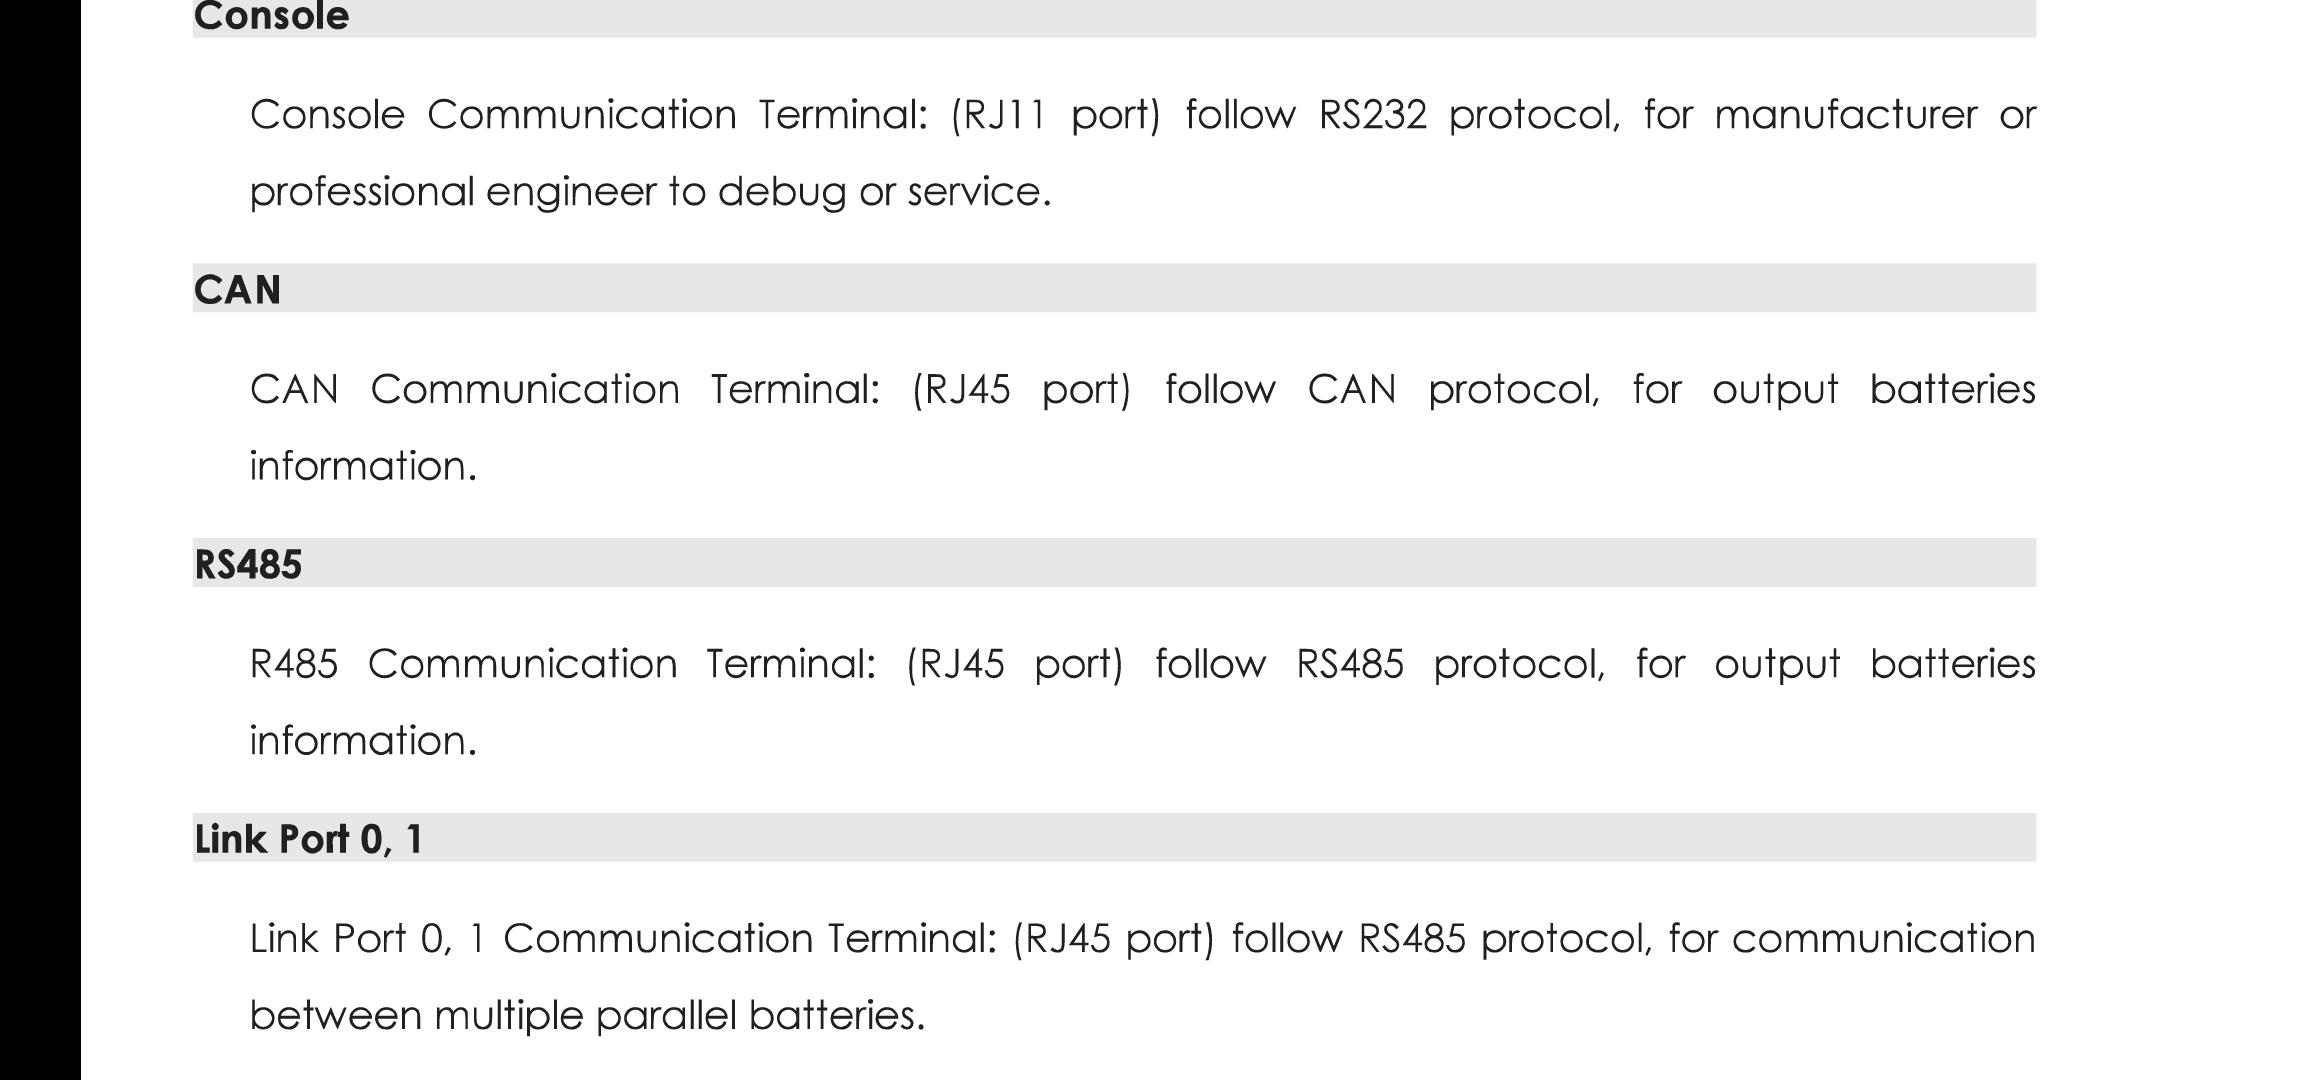
Task: Click the word "RS232"
Action: [x=1373, y=116]
